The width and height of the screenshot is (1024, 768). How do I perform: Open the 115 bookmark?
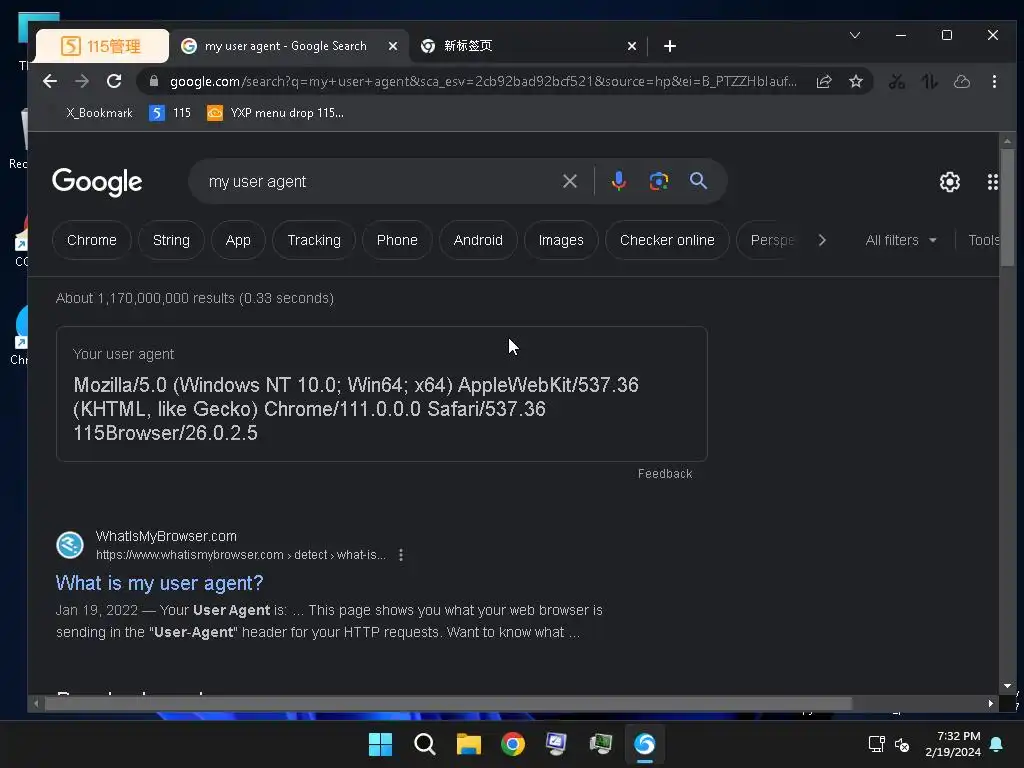pos(170,113)
